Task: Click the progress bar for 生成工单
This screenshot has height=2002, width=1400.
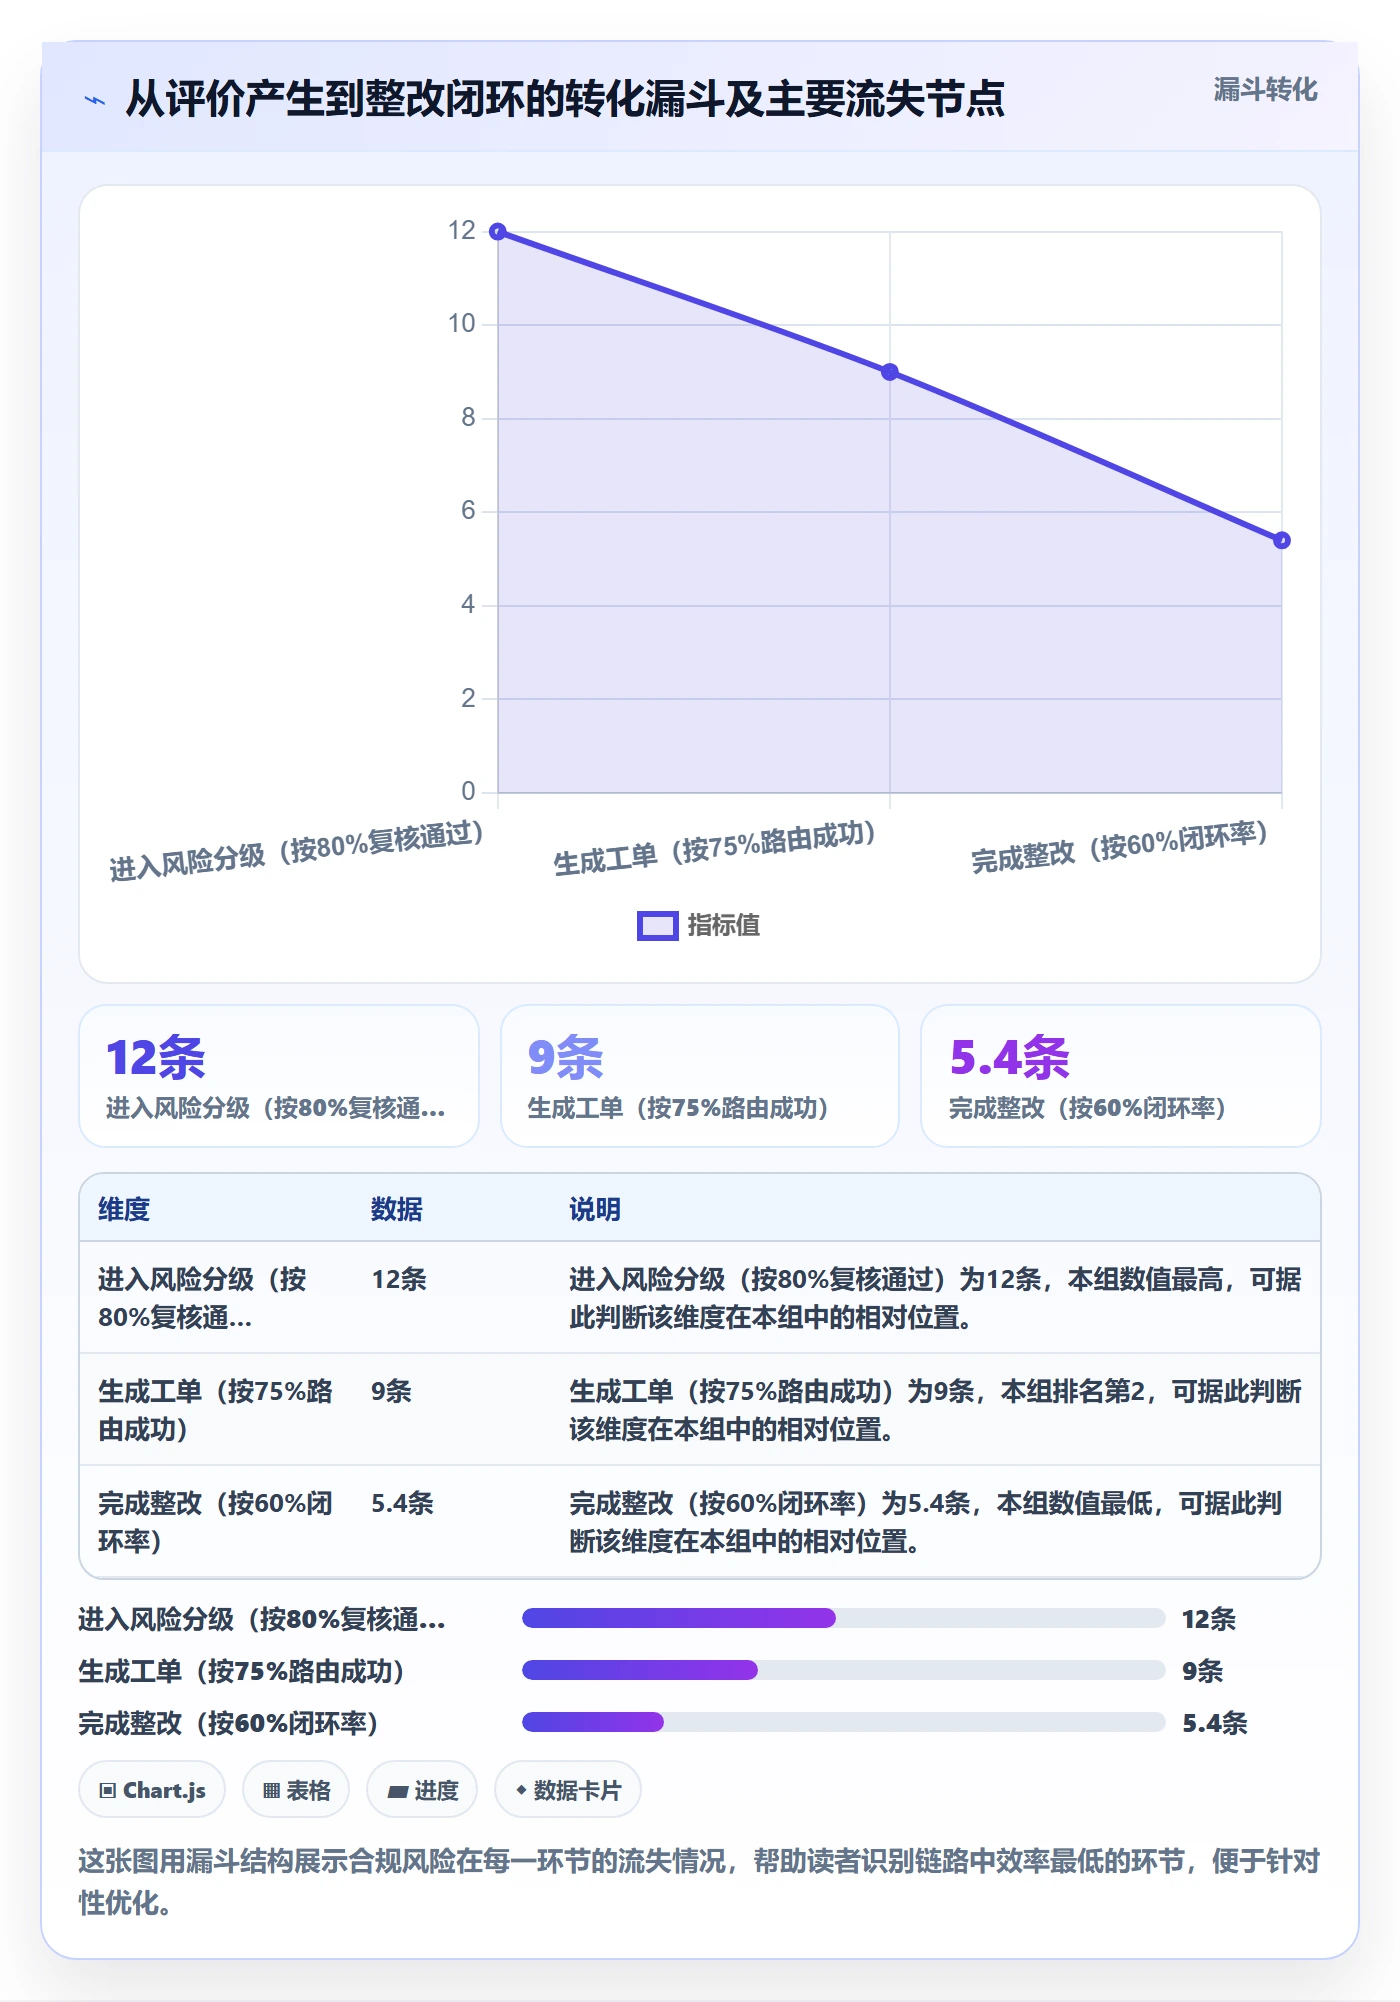Action: coord(844,1670)
